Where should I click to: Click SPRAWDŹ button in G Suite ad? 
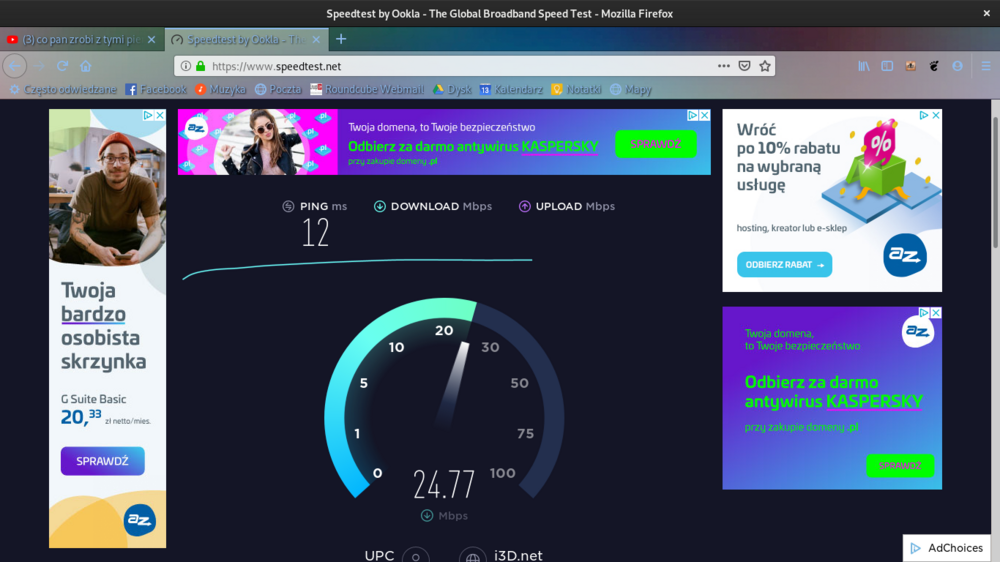pyautogui.click(x=103, y=461)
